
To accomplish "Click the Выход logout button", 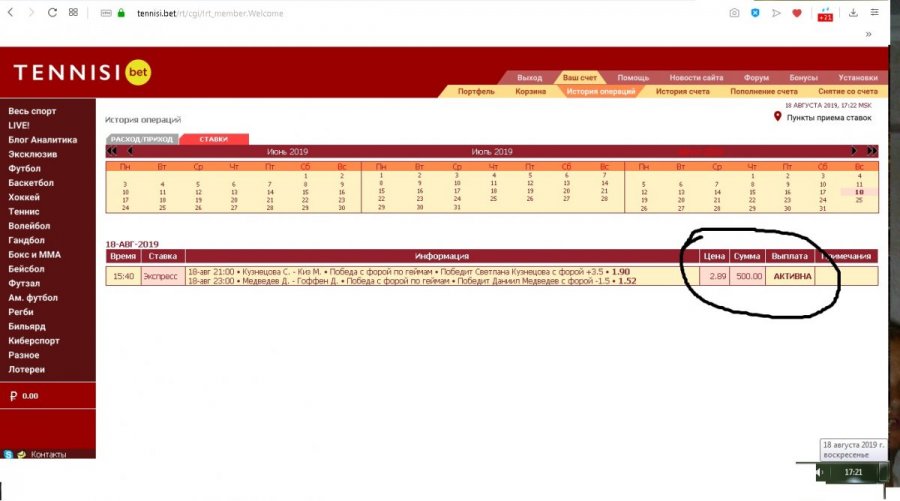I will point(529,78).
